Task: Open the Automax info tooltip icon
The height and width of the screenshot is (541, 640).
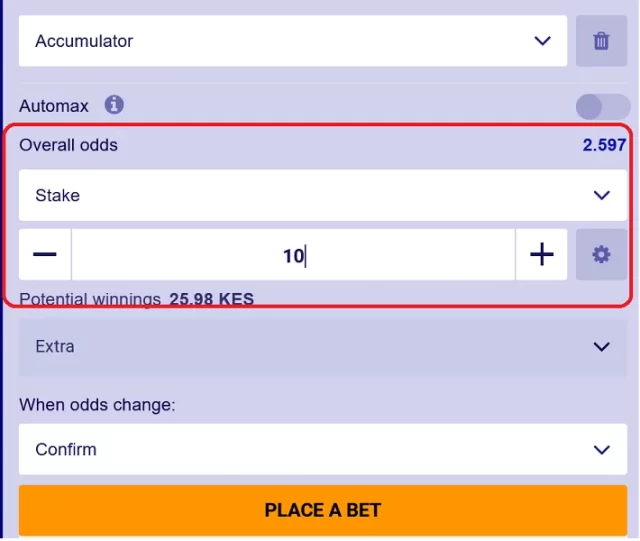Action: click(114, 105)
